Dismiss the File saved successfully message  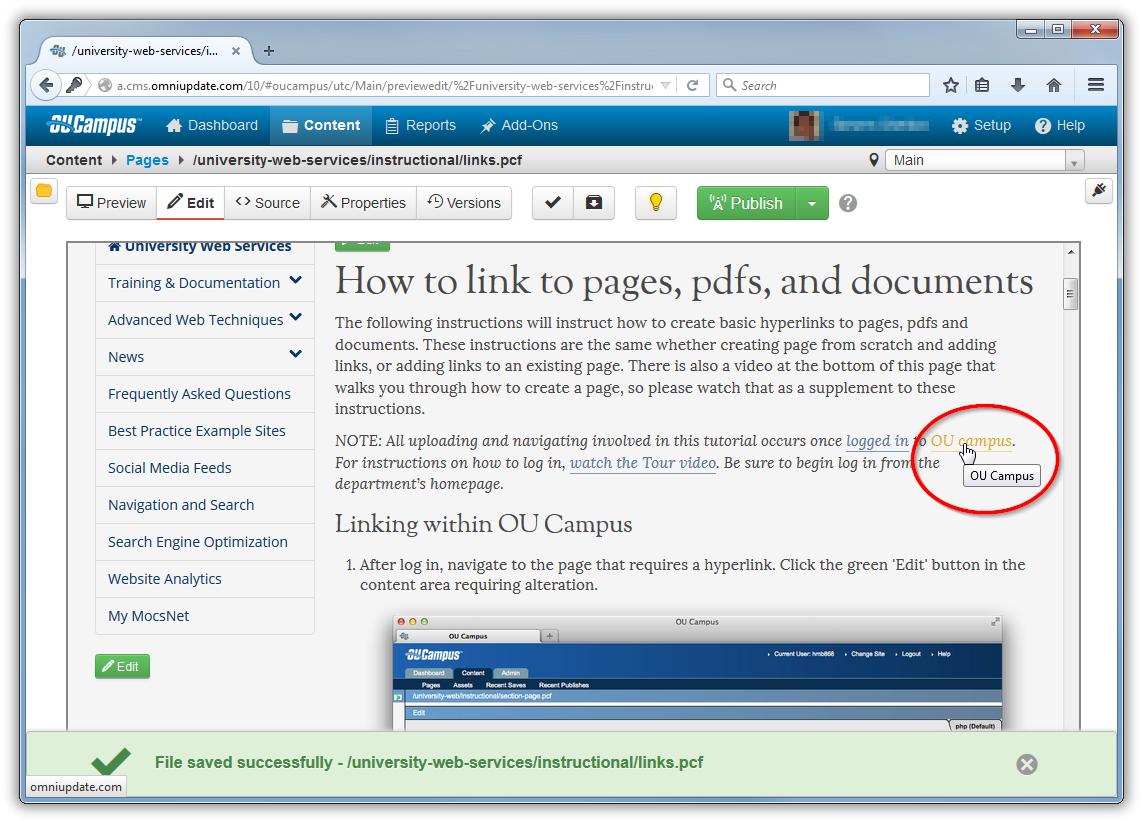(x=1027, y=764)
